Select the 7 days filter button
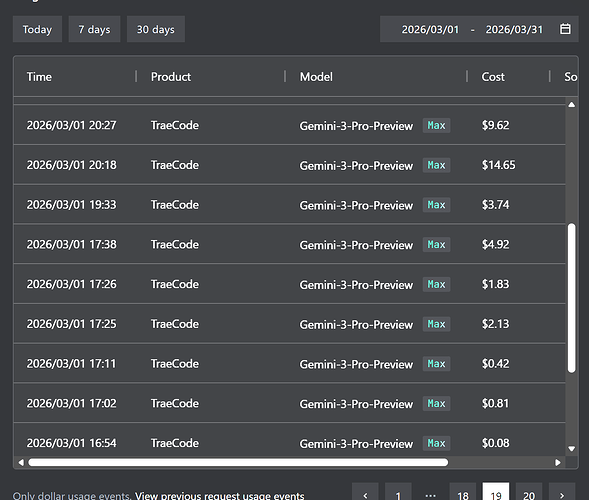589x500 pixels. [x=94, y=29]
